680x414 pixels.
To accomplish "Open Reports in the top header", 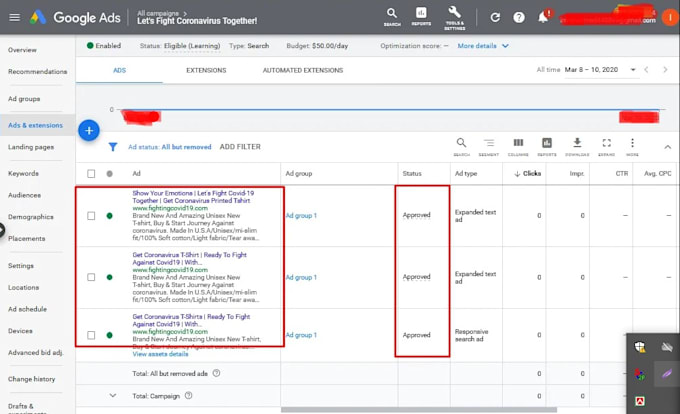I will [x=421, y=17].
